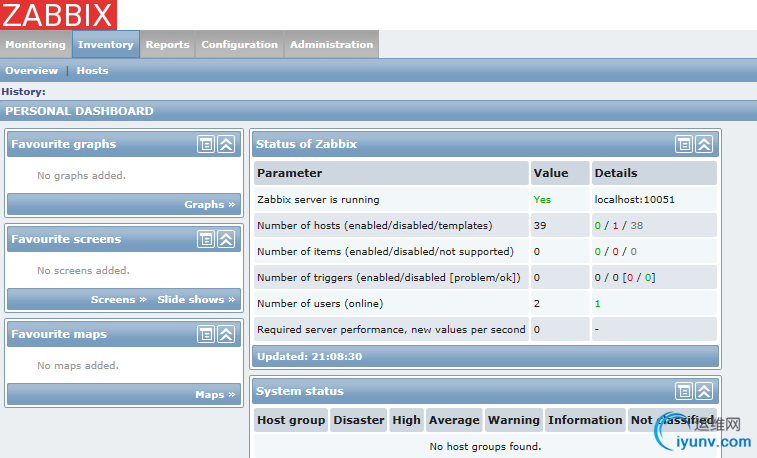Open Favourite maps widget menu icon
The height and width of the screenshot is (458, 757).
206,334
